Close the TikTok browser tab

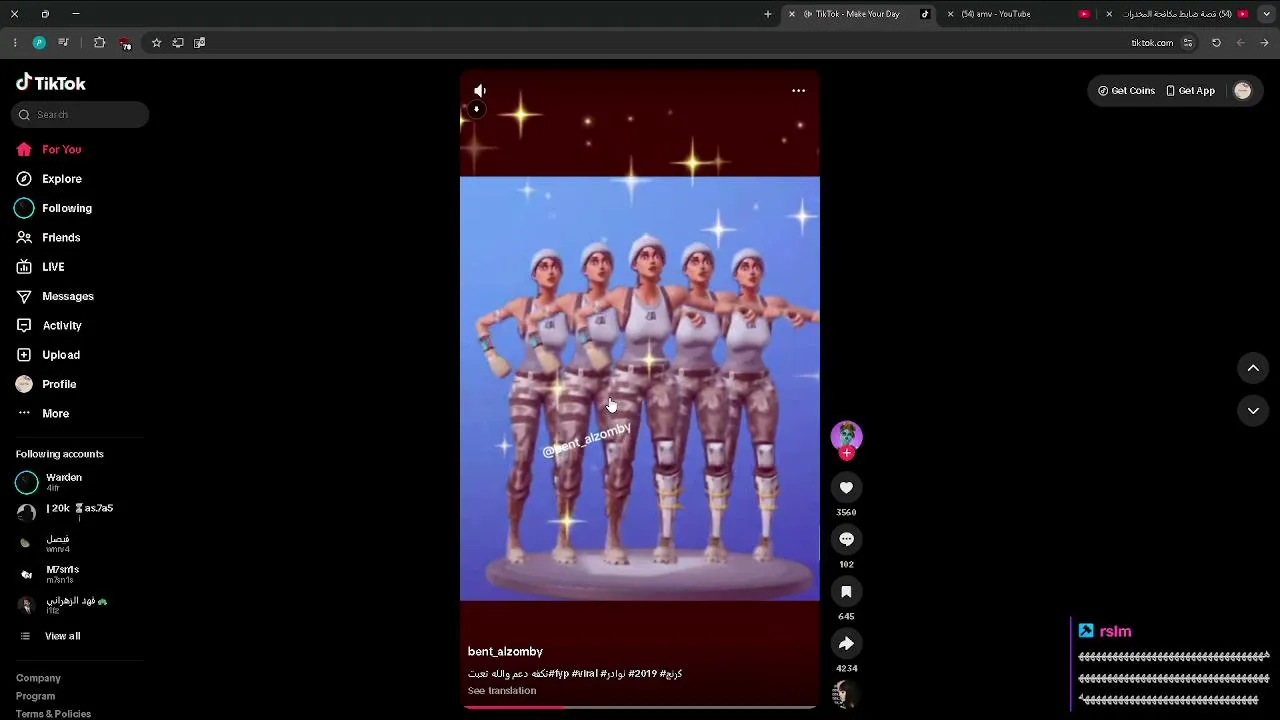792,14
